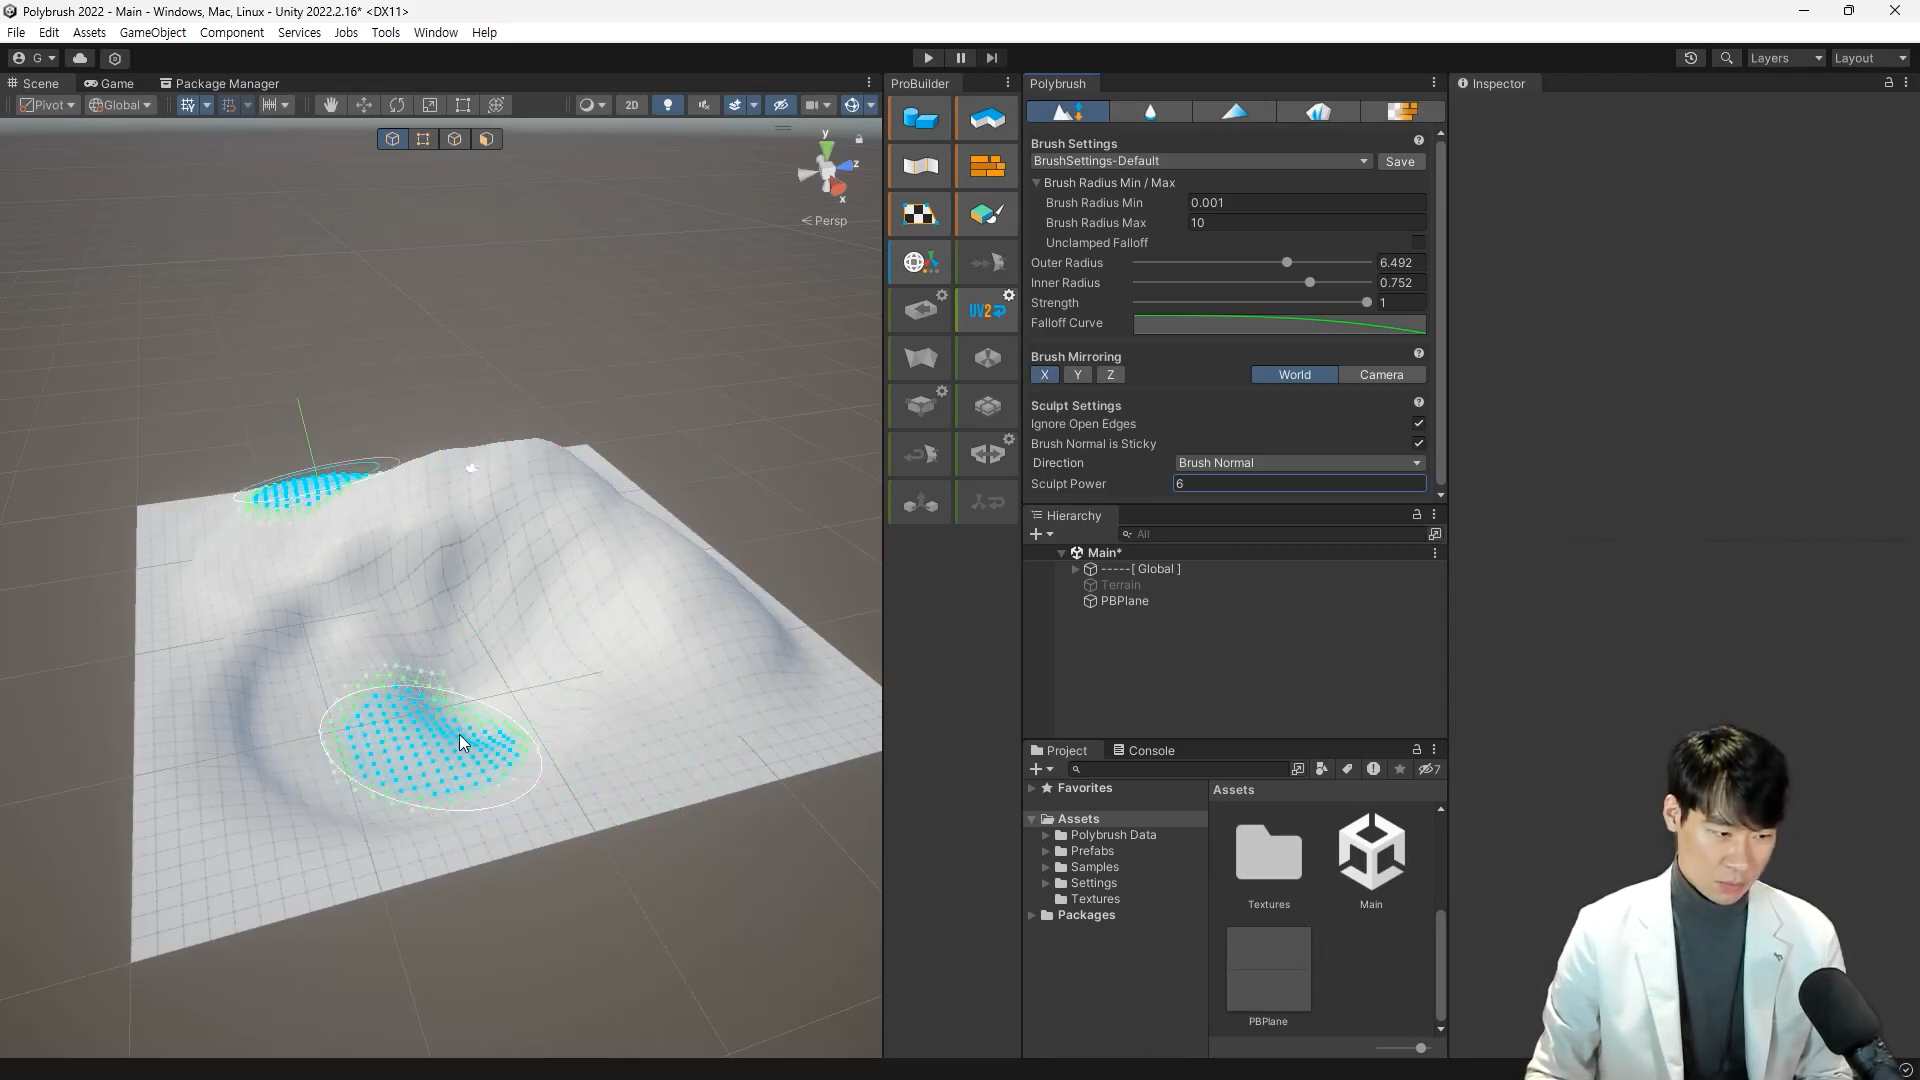Screen dimensions: 1920x1080
Task: Switch to Polybrush vertex color paint mode
Action: [1234, 112]
